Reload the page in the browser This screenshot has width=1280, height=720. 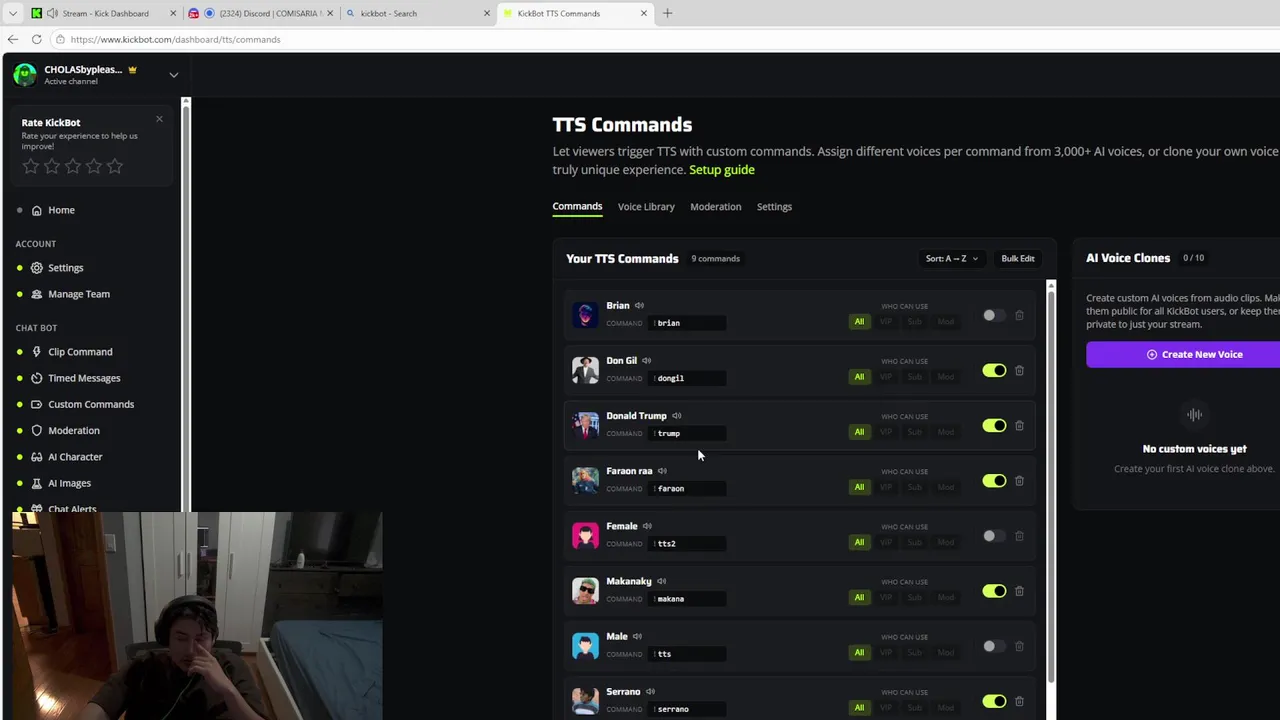[x=36, y=39]
